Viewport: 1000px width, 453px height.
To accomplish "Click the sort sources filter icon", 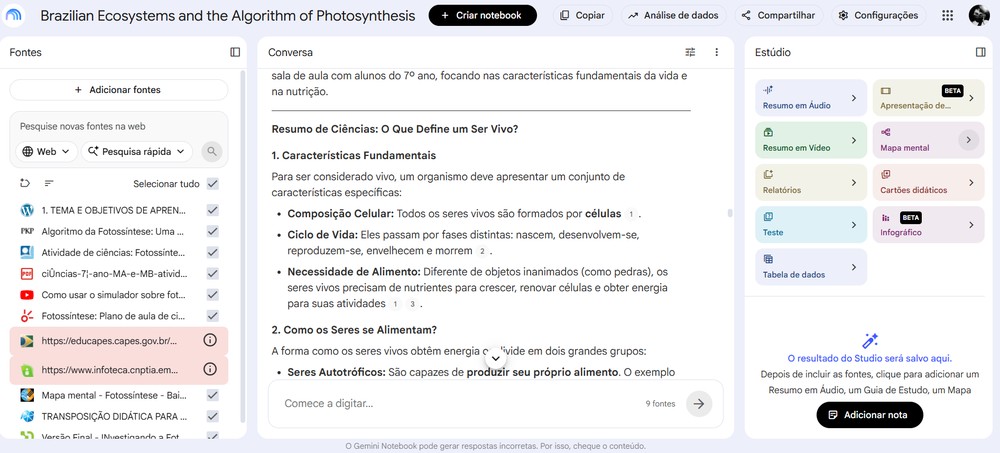I will pos(49,184).
